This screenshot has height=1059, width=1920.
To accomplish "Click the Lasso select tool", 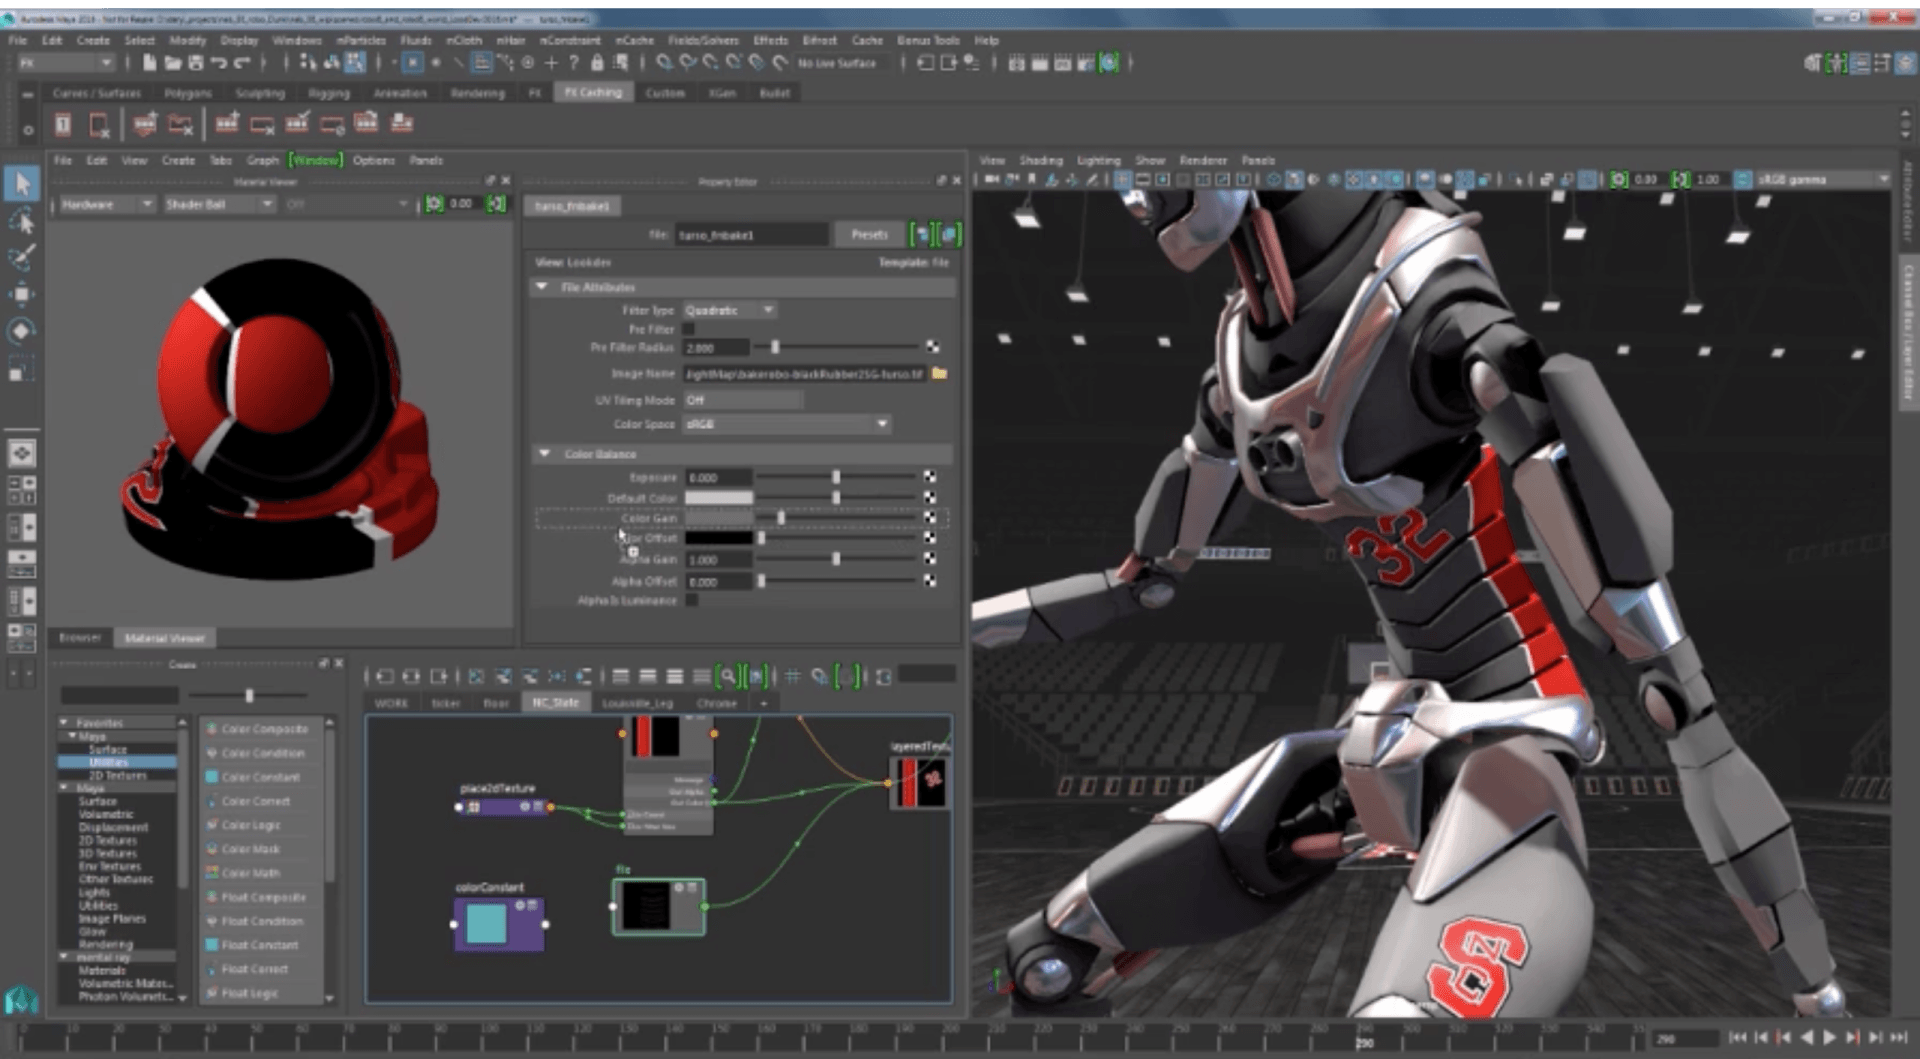I will [22, 221].
